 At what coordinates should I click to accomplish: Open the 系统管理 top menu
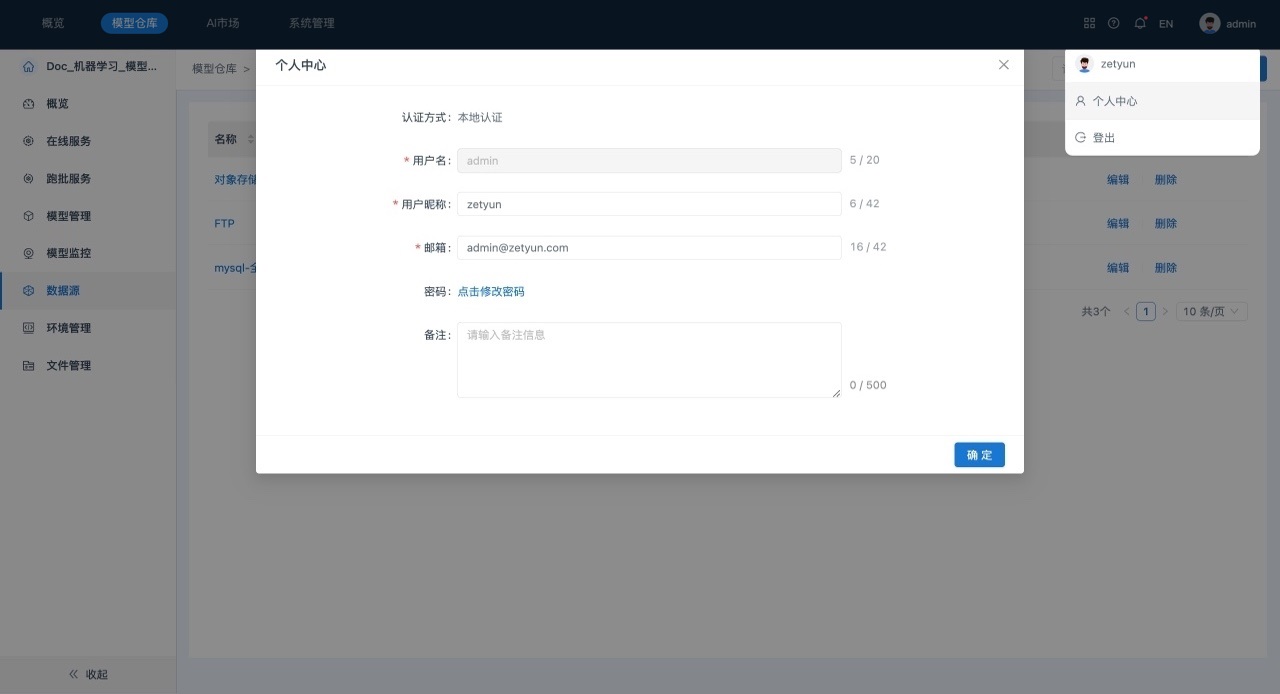click(x=311, y=23)
